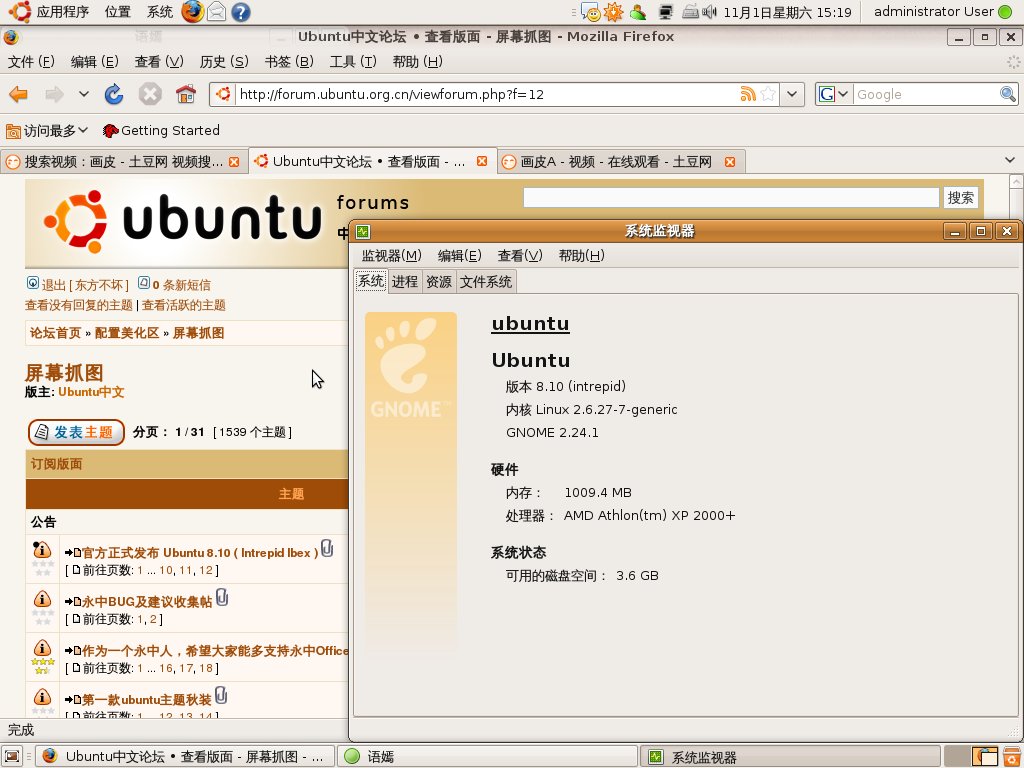The image size is (1024, 768).
Task: Click the URL address field
Action: click(487, 94)
